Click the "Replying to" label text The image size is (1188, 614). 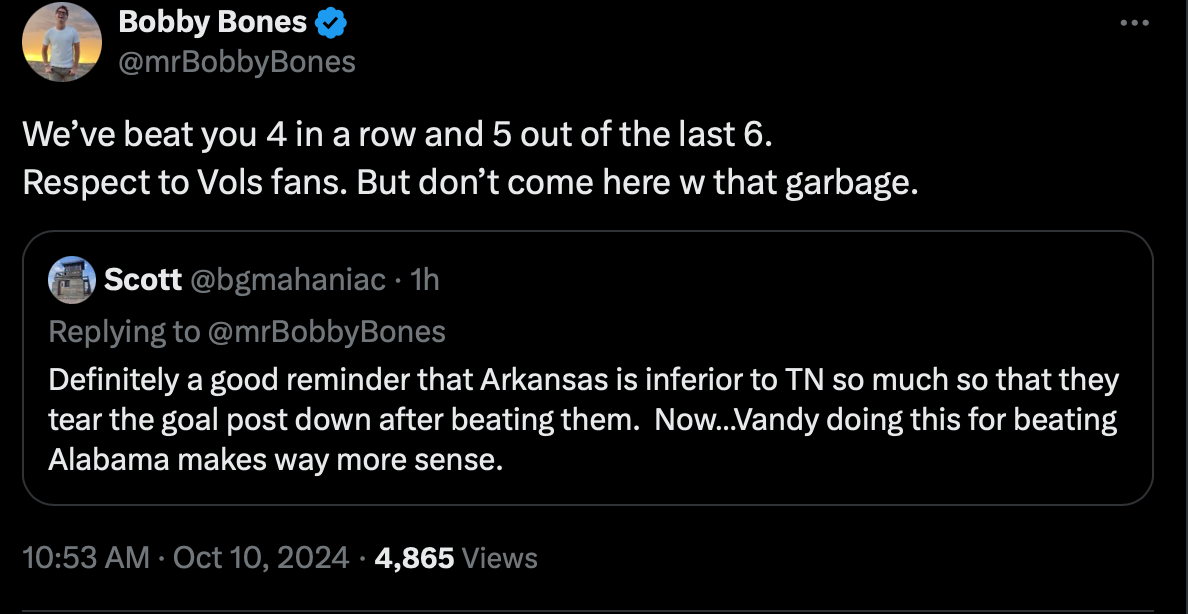click(x=124, y=331)
